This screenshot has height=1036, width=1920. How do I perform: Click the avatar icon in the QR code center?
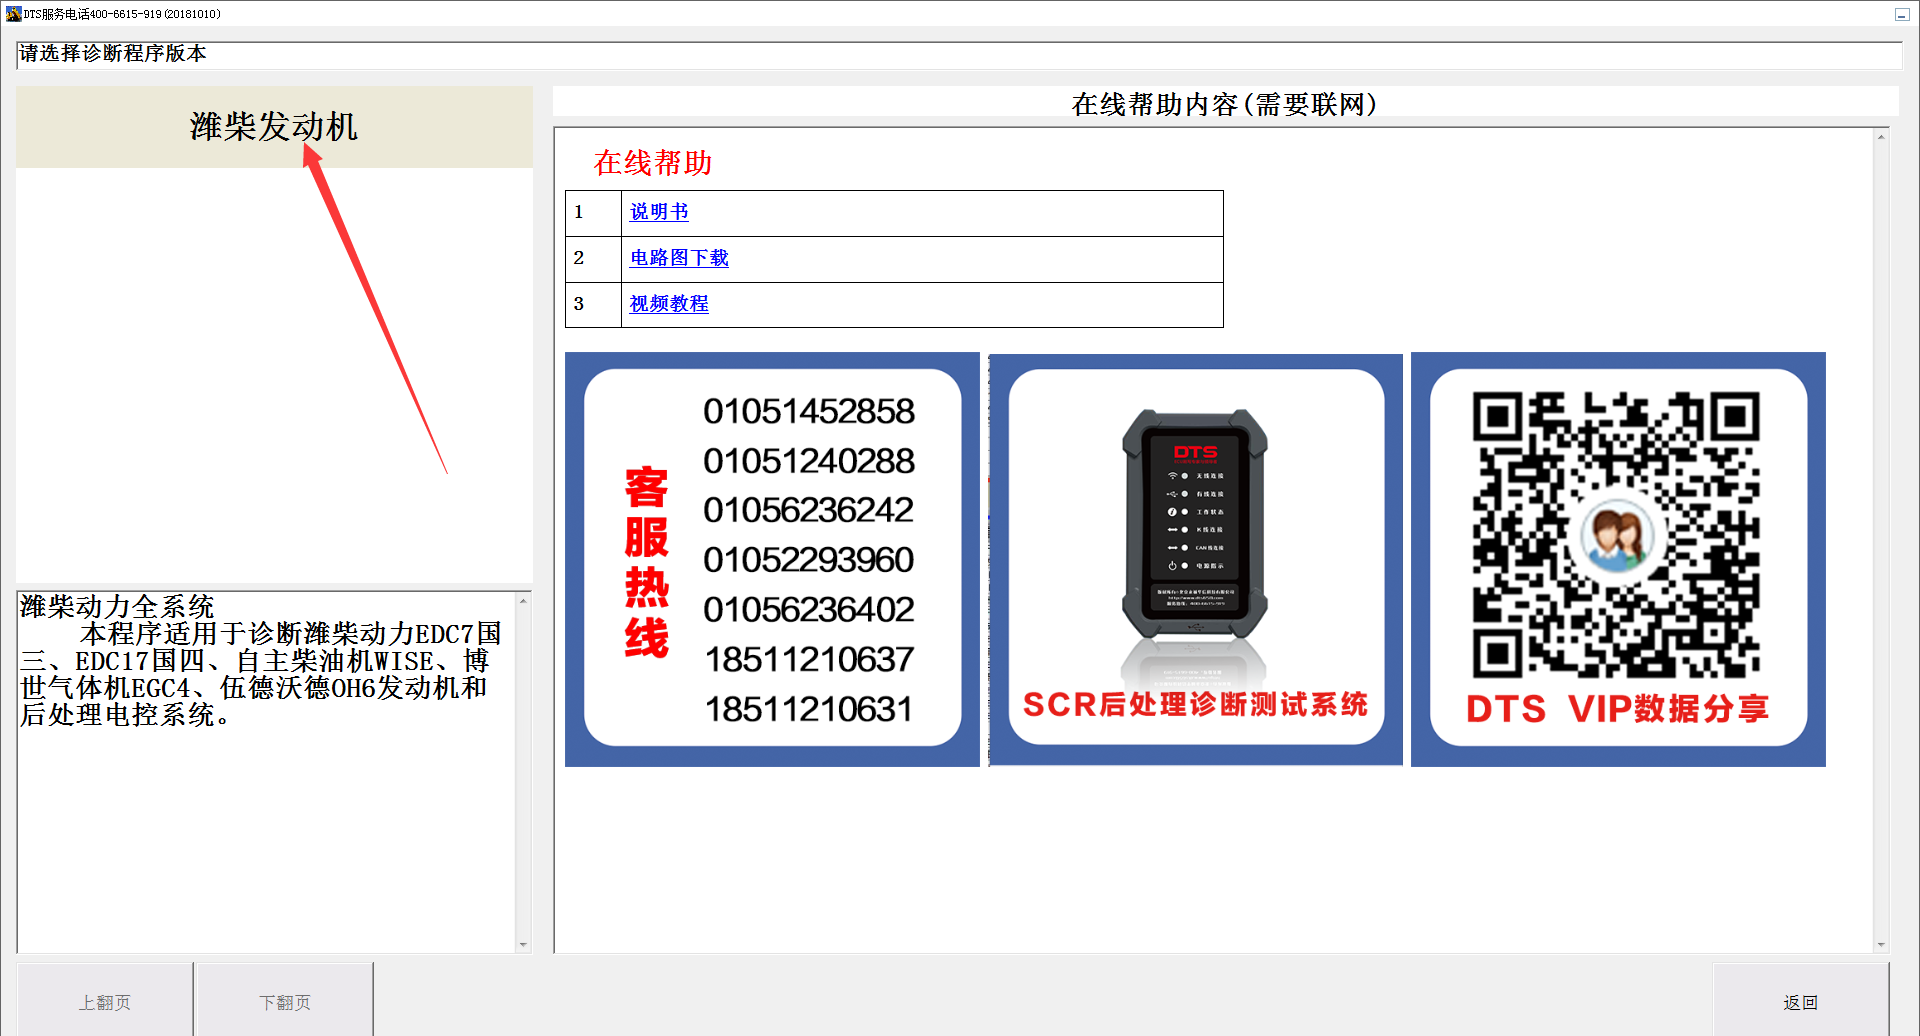[1616, 537]
